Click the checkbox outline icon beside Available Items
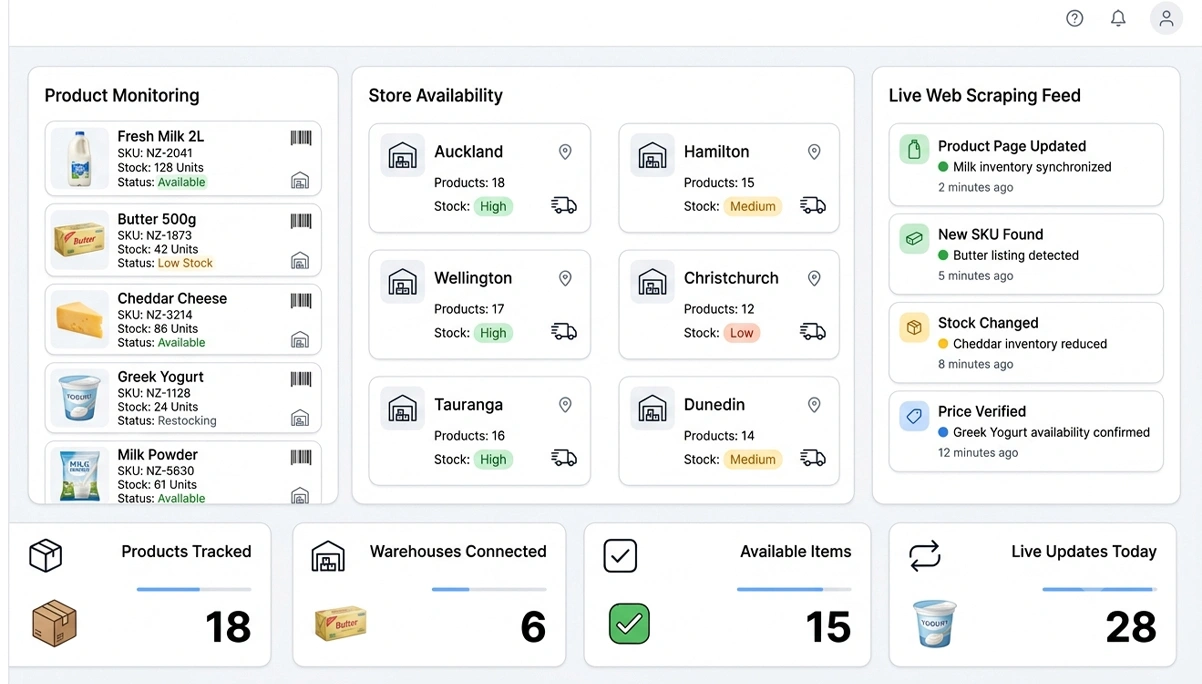 click(620, 556)
